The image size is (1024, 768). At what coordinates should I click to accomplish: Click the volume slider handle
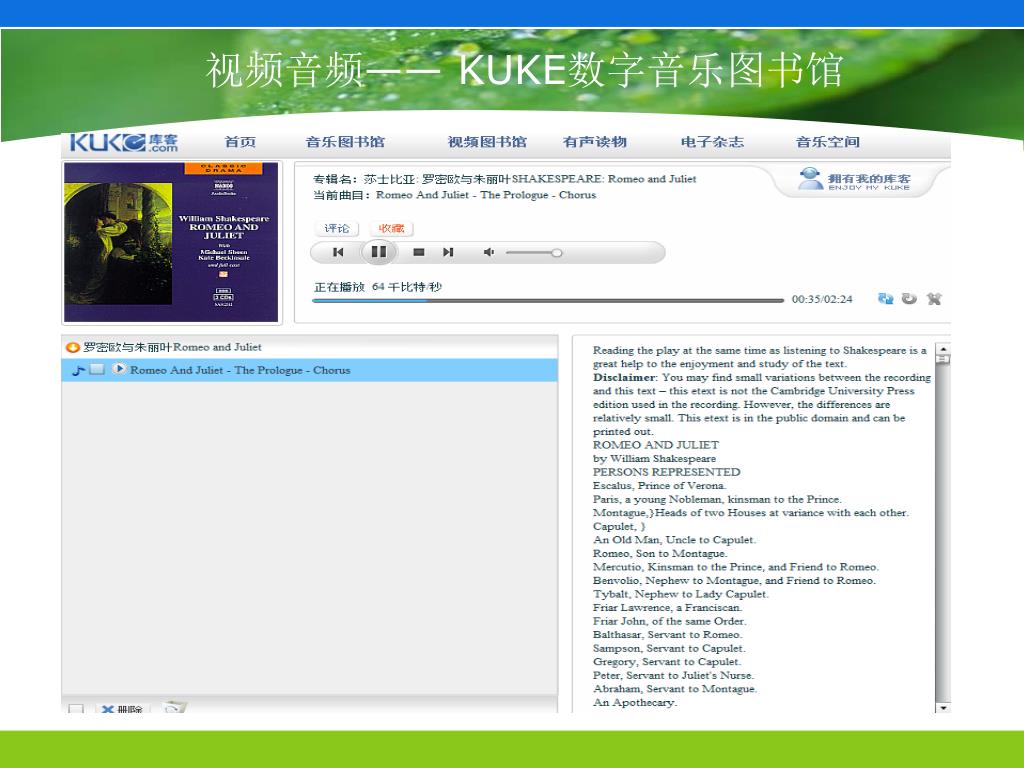click(556, 253)
